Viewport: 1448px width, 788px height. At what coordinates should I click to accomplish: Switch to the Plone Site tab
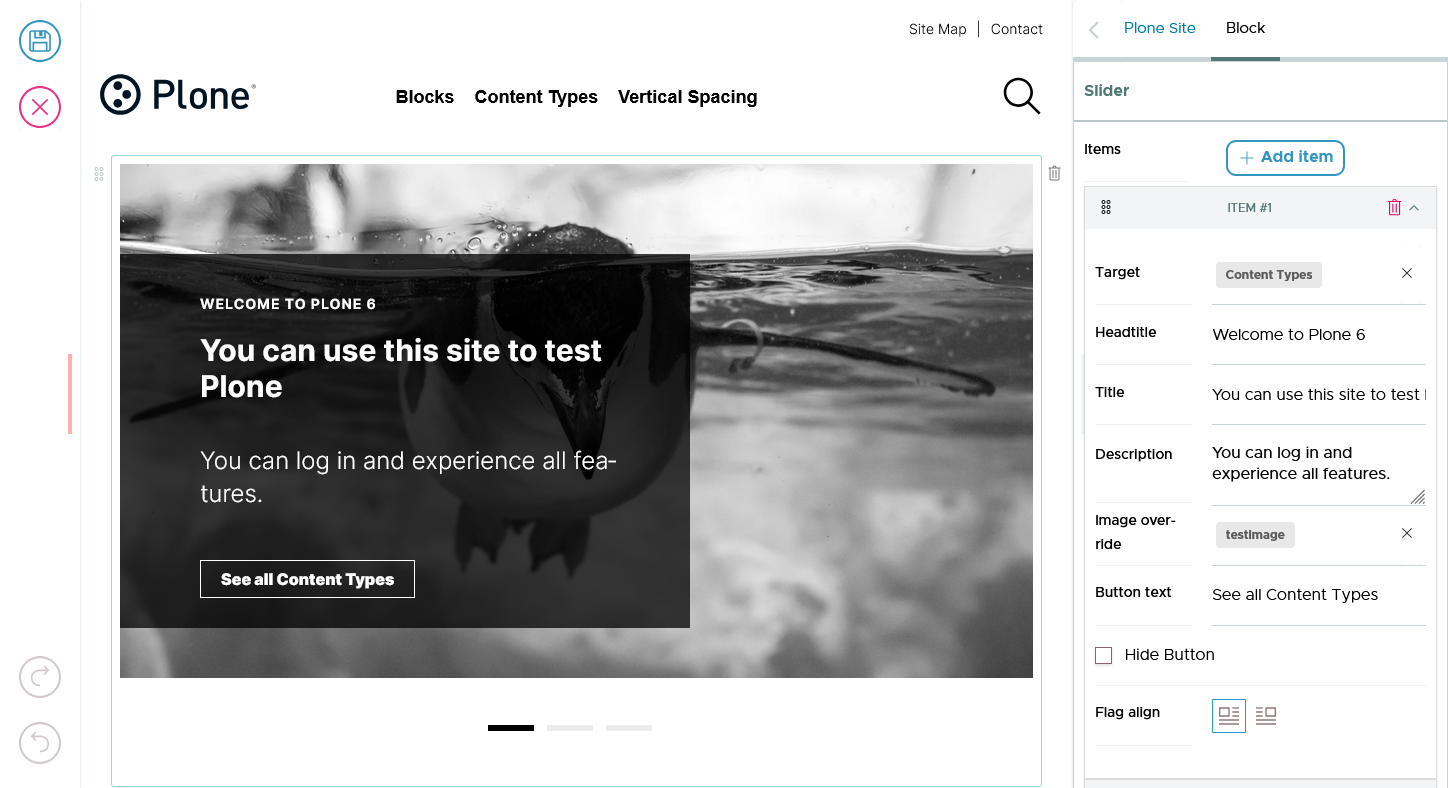(1159, 28)
